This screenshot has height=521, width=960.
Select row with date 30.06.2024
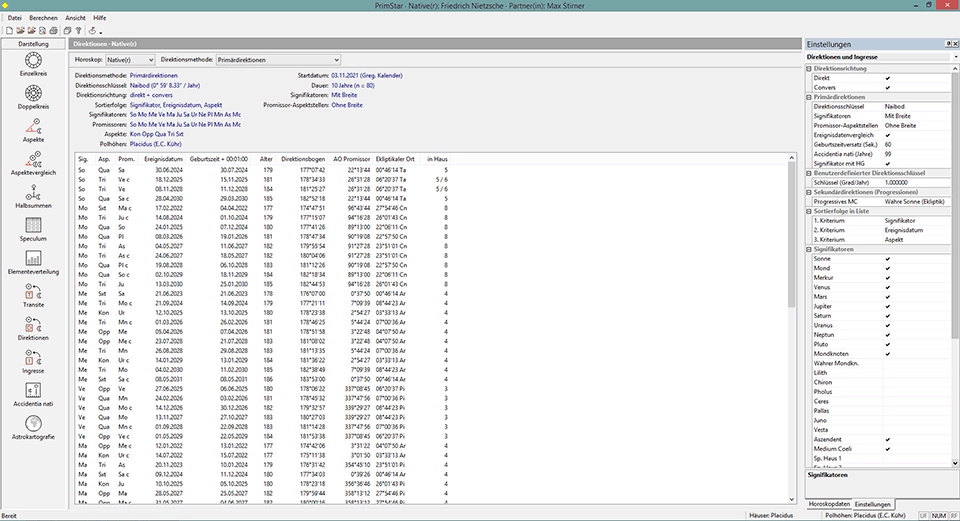pyautogui.click(x=262, y=170)
